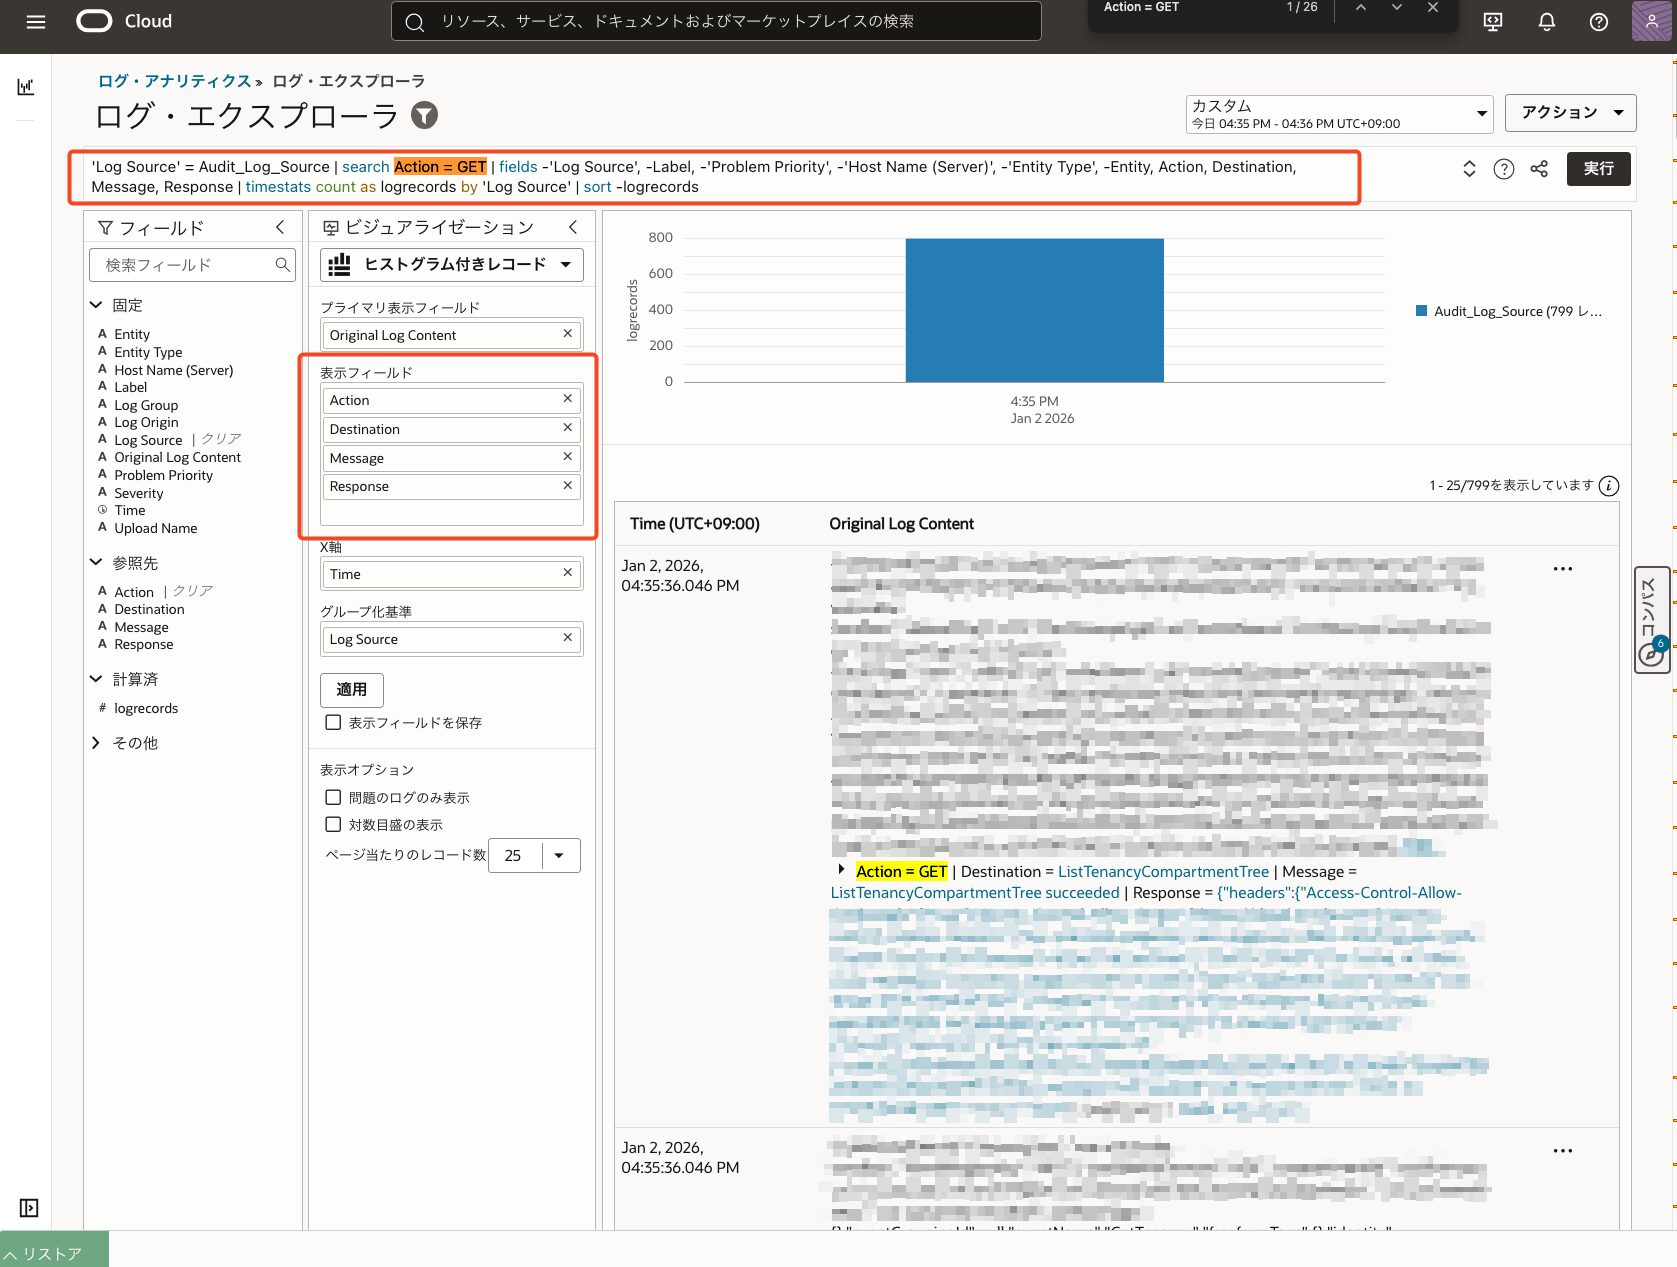Viewport: 1677px width, 1267px height.
Task: Open the row actions ellipsis for first log
Action: pyautogui.click(x=1562, y=569)
